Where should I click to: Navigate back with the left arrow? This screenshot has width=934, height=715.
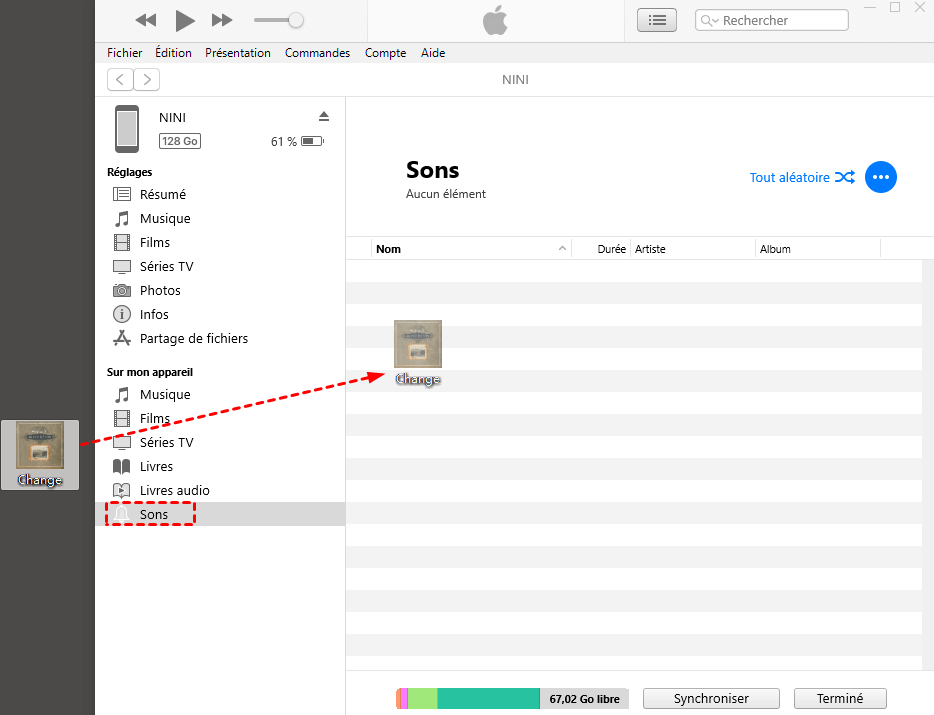click(x=120, y=80)
